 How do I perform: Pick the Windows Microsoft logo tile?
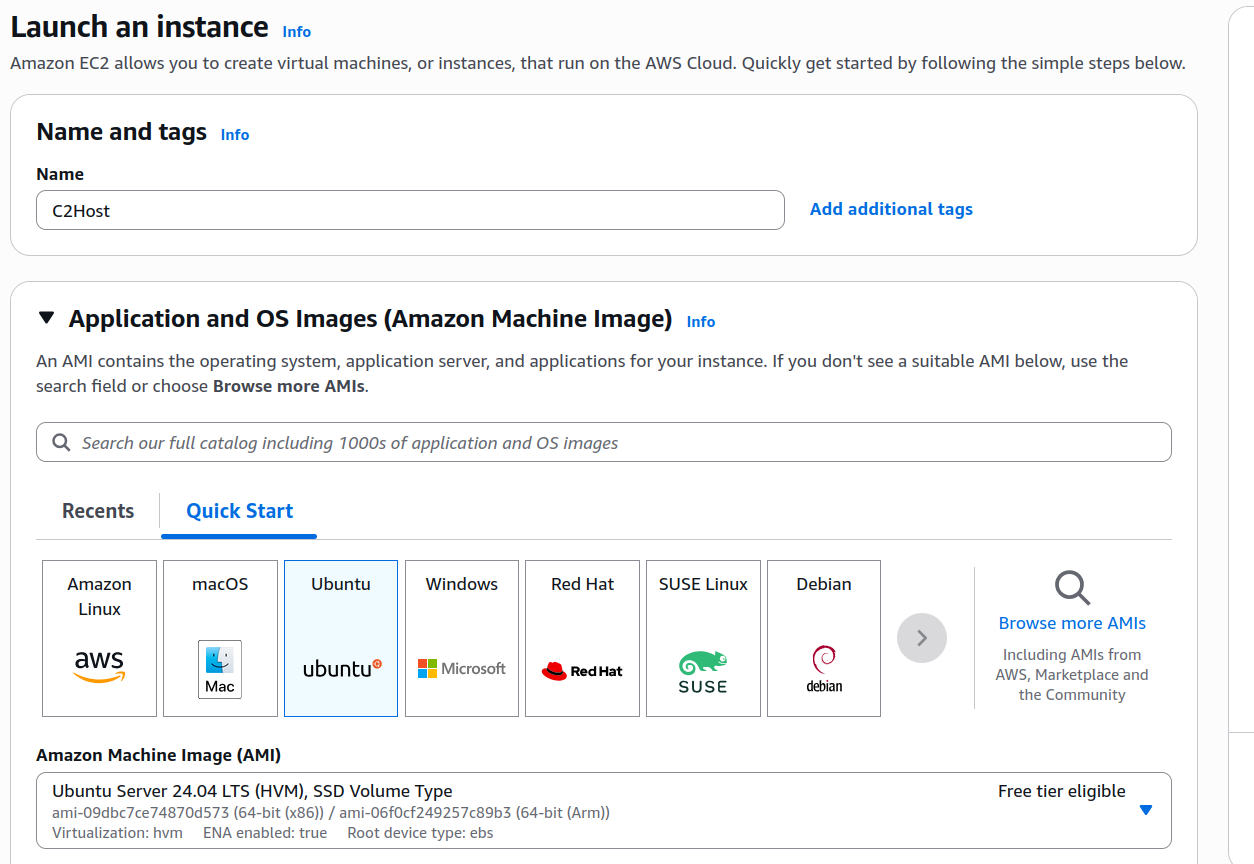462,638
